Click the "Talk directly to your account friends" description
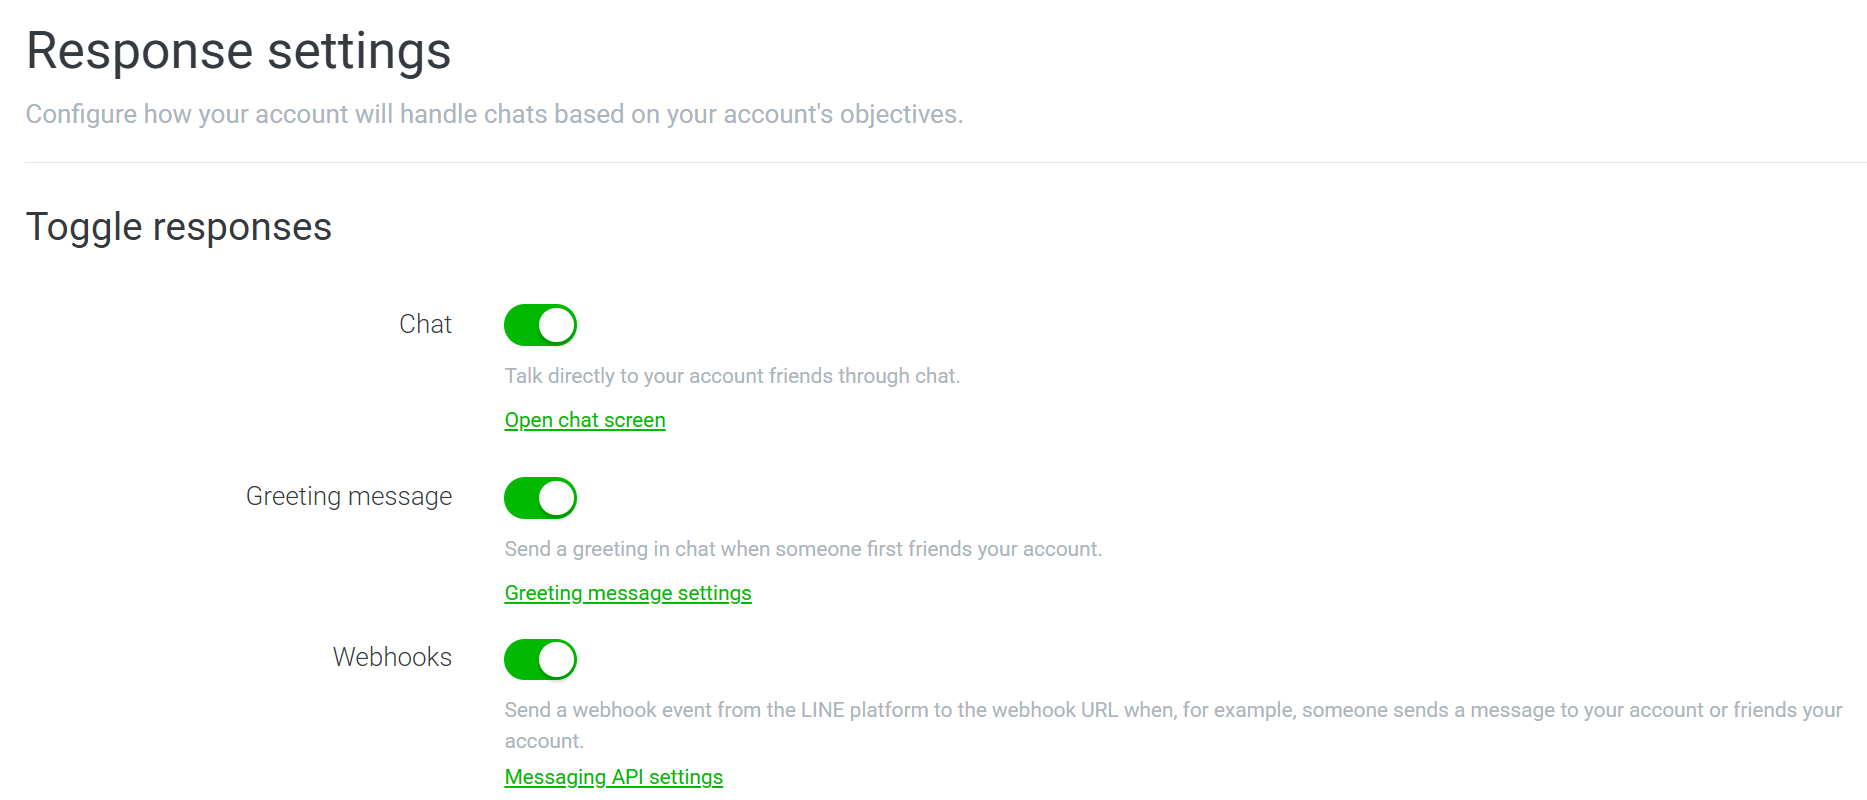 click(732, 376)
